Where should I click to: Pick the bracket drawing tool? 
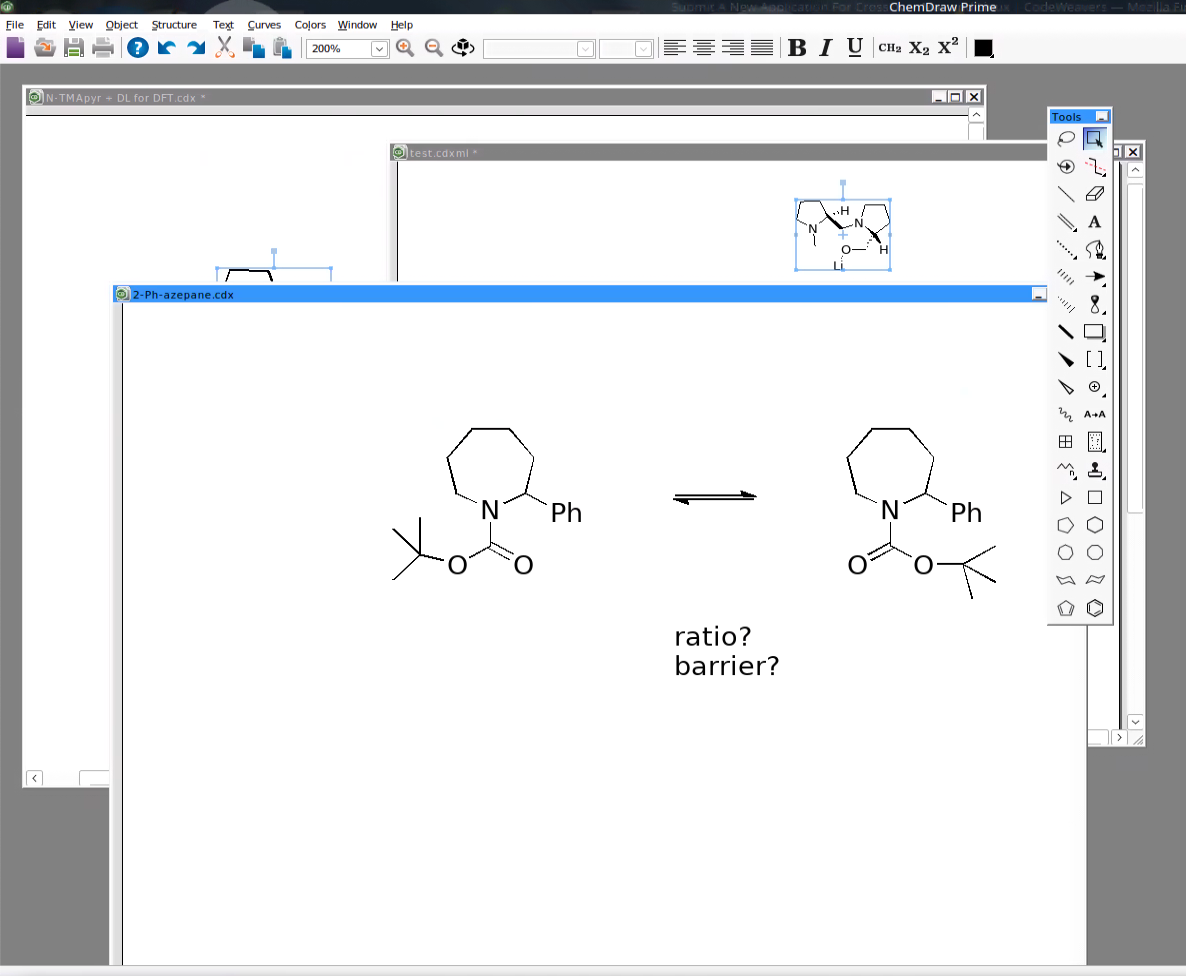pyautogui.click(x=1095, y=360)
